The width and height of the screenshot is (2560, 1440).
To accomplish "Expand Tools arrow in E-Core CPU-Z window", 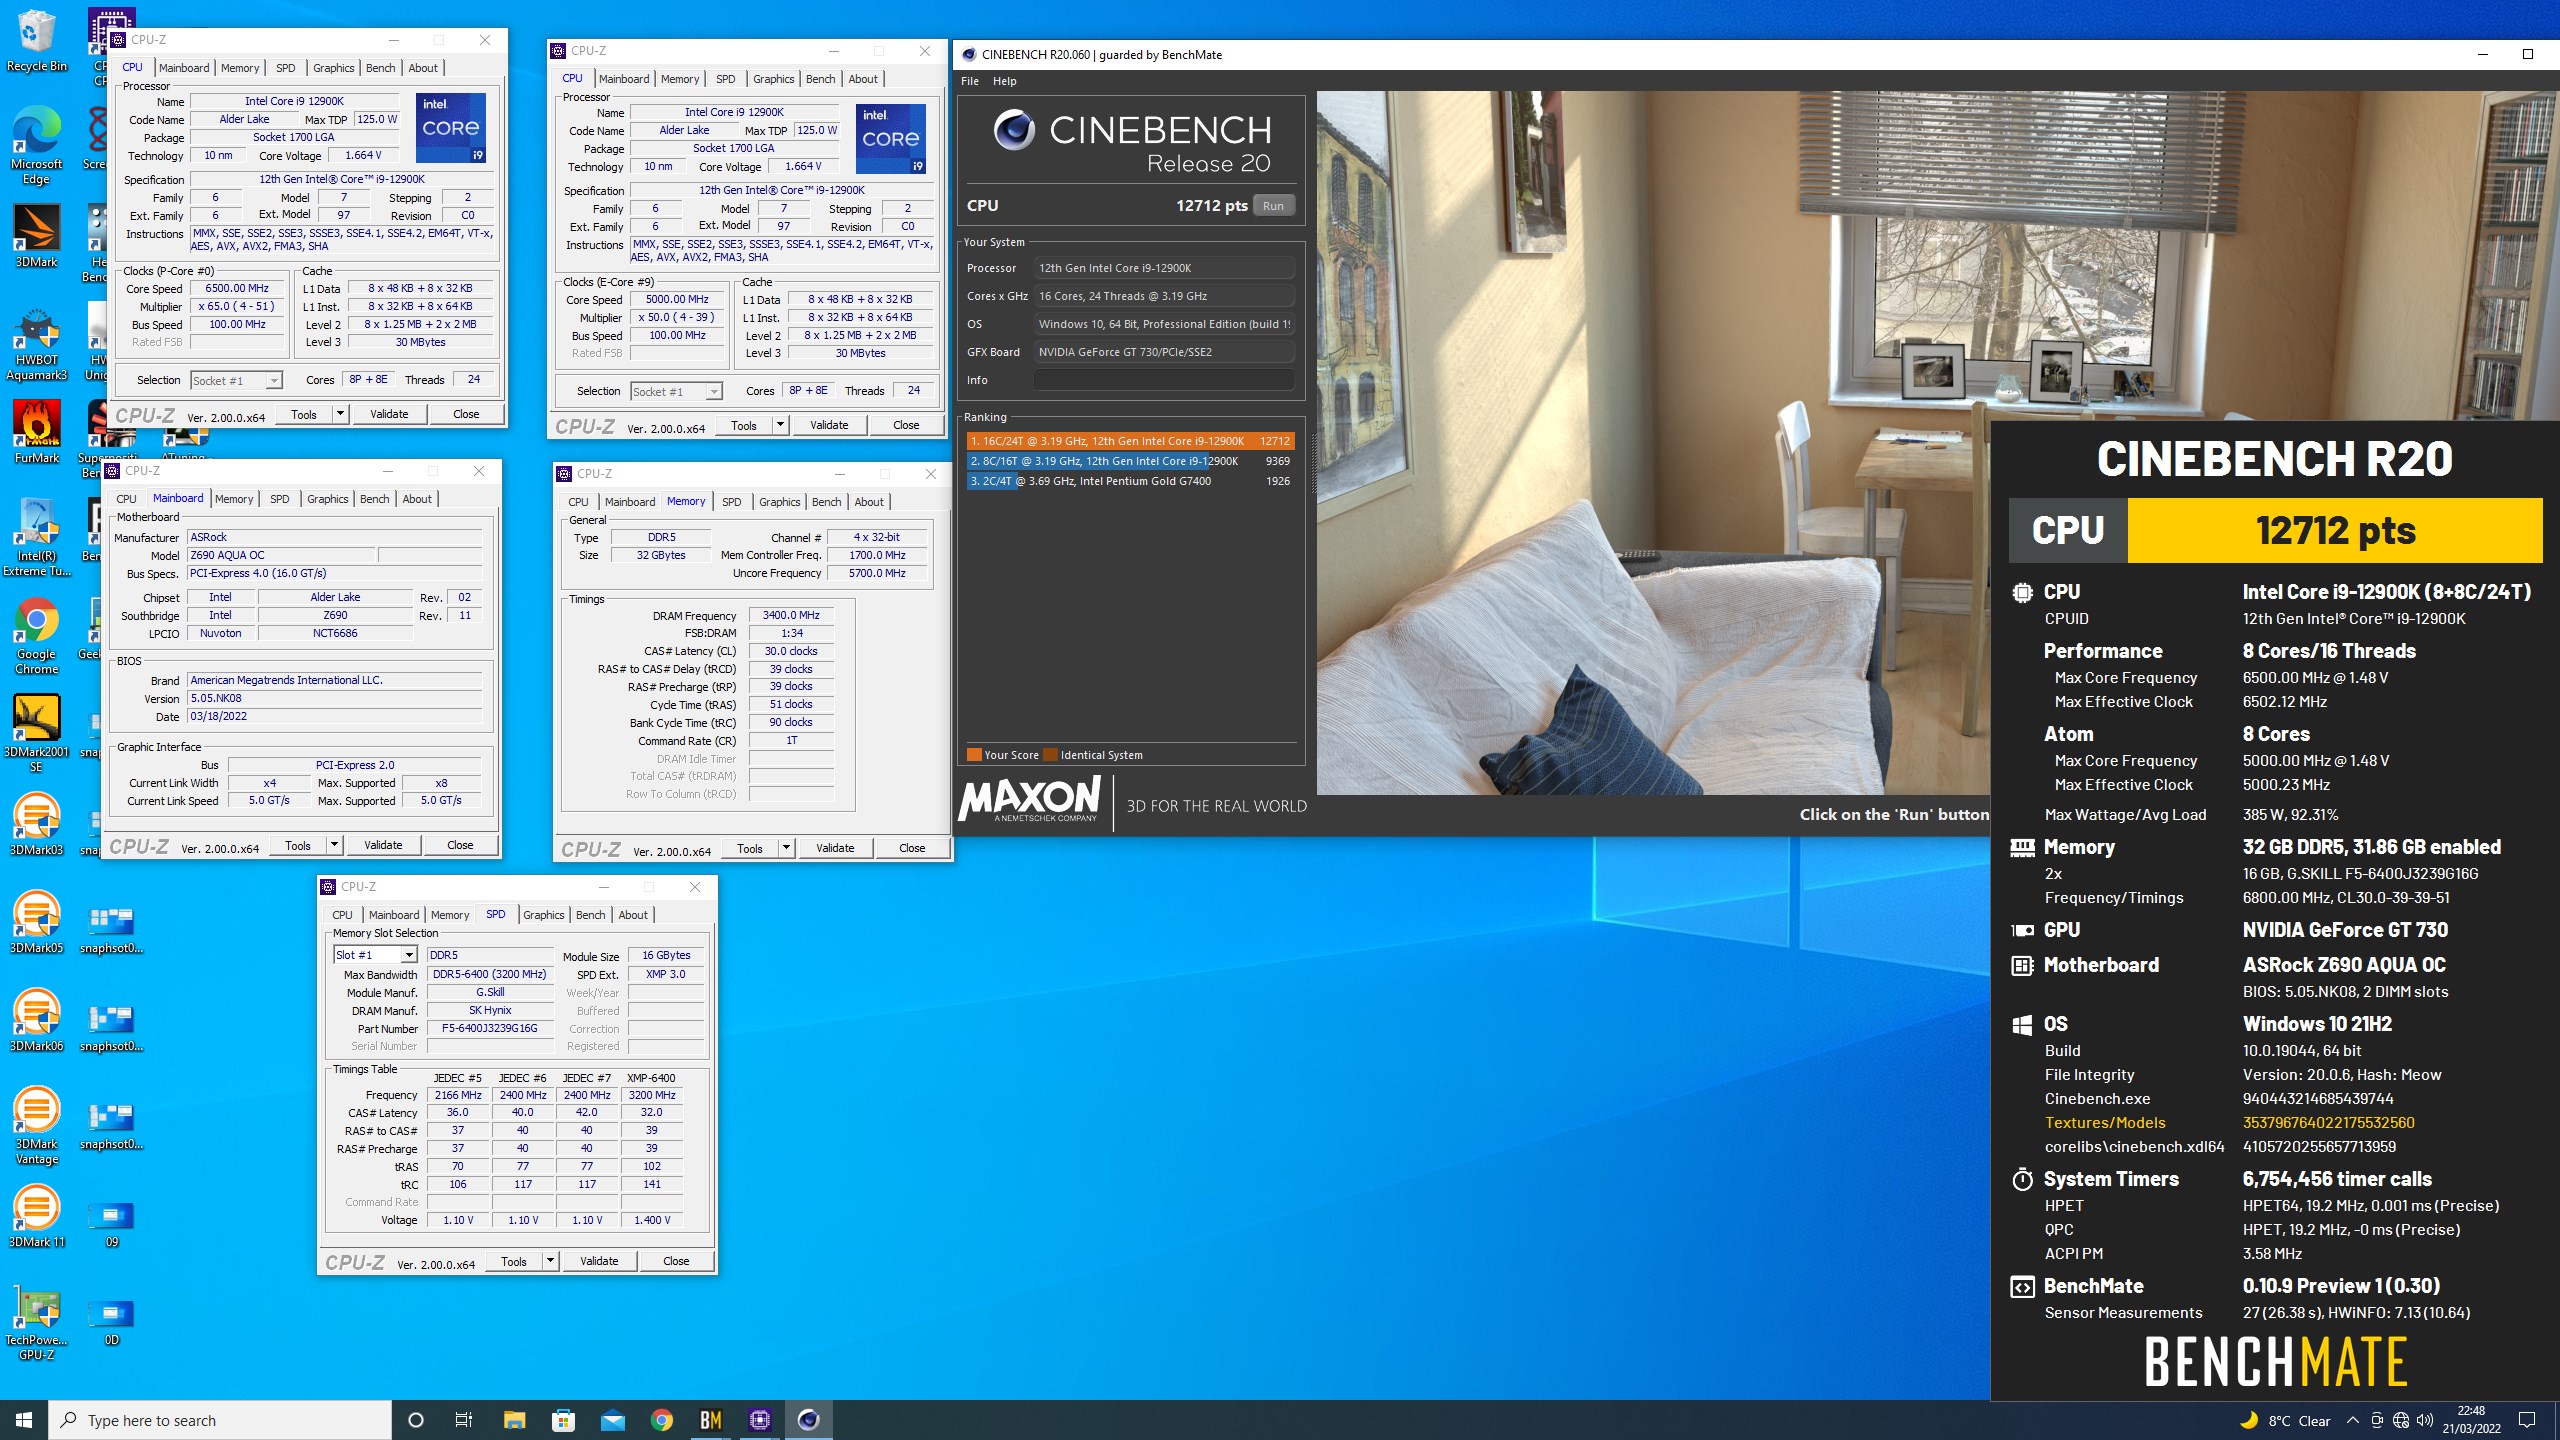I will tap(780, 425).
